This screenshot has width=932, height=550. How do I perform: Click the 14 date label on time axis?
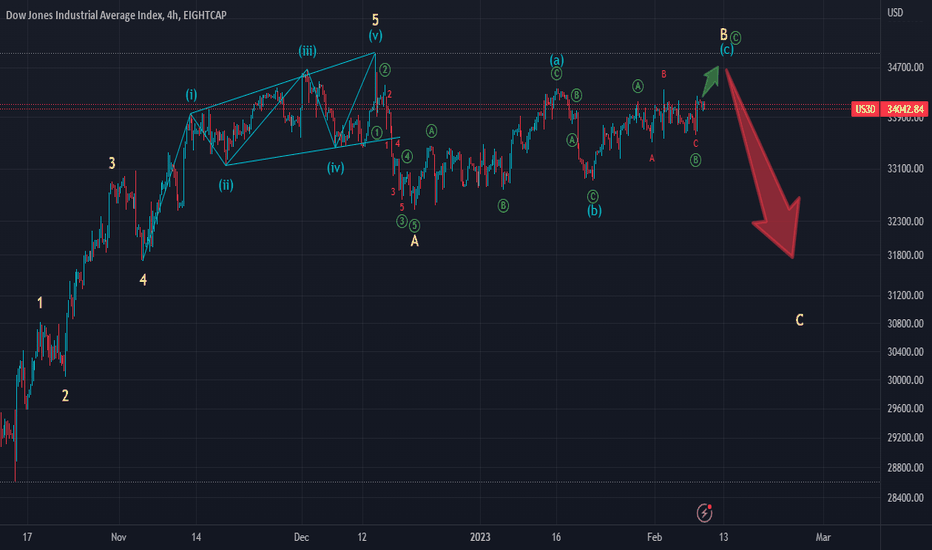click(196, 537)
